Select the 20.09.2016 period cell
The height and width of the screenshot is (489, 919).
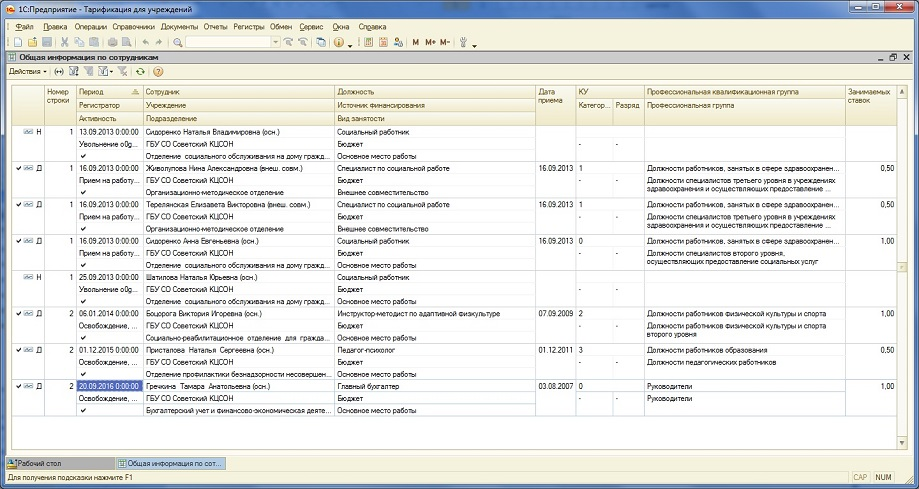pyautogui.click(x=108, y=386)
